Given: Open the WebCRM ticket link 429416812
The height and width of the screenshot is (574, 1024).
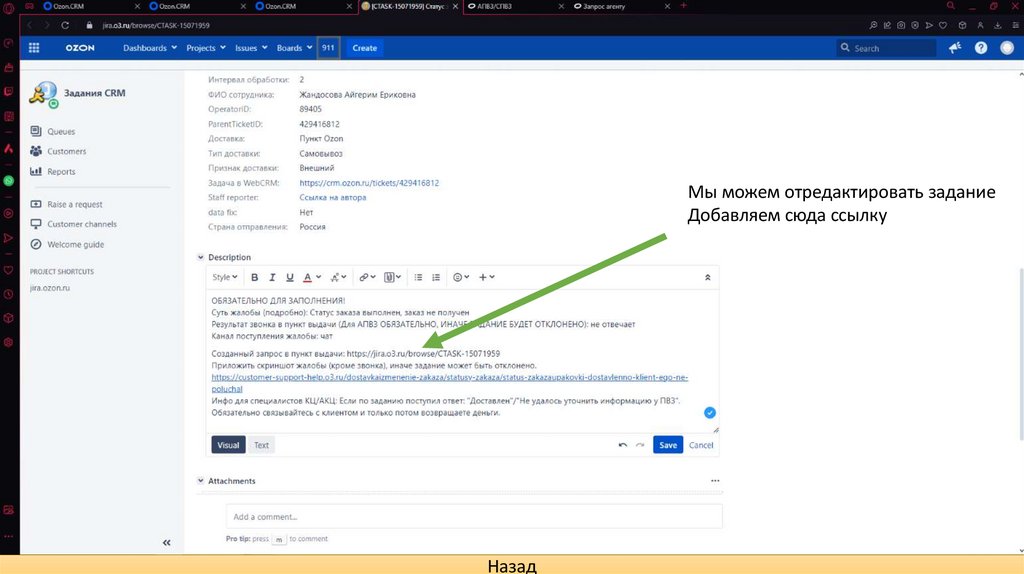Looking at the screenshot, I should pos(369,183).
